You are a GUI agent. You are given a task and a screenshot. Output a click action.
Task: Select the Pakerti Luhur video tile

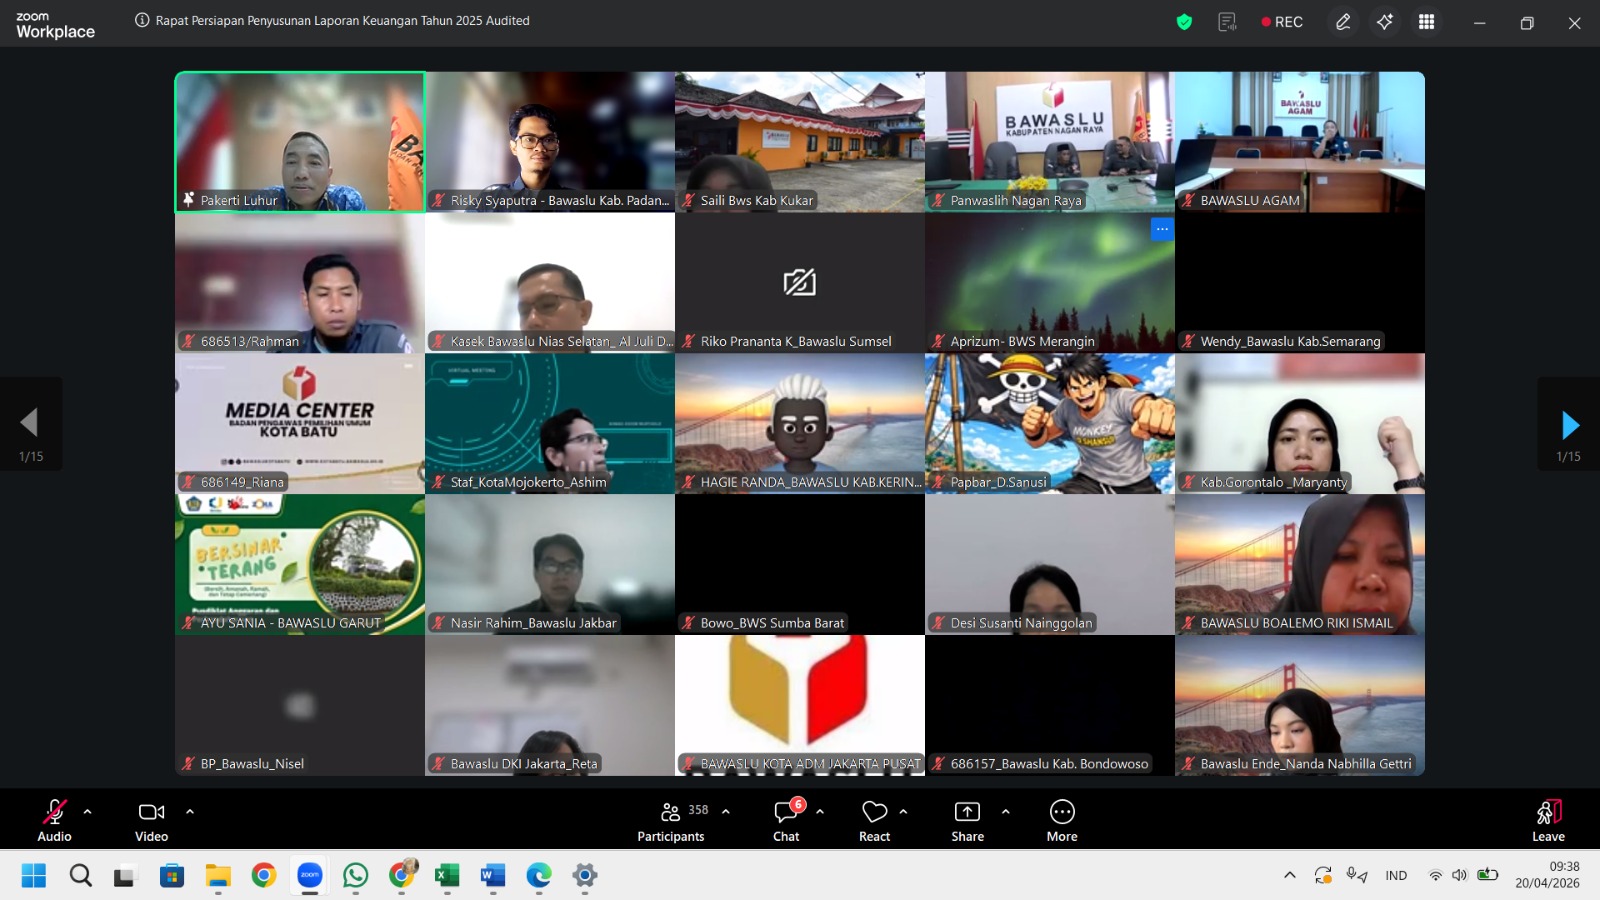coord(300,141)
